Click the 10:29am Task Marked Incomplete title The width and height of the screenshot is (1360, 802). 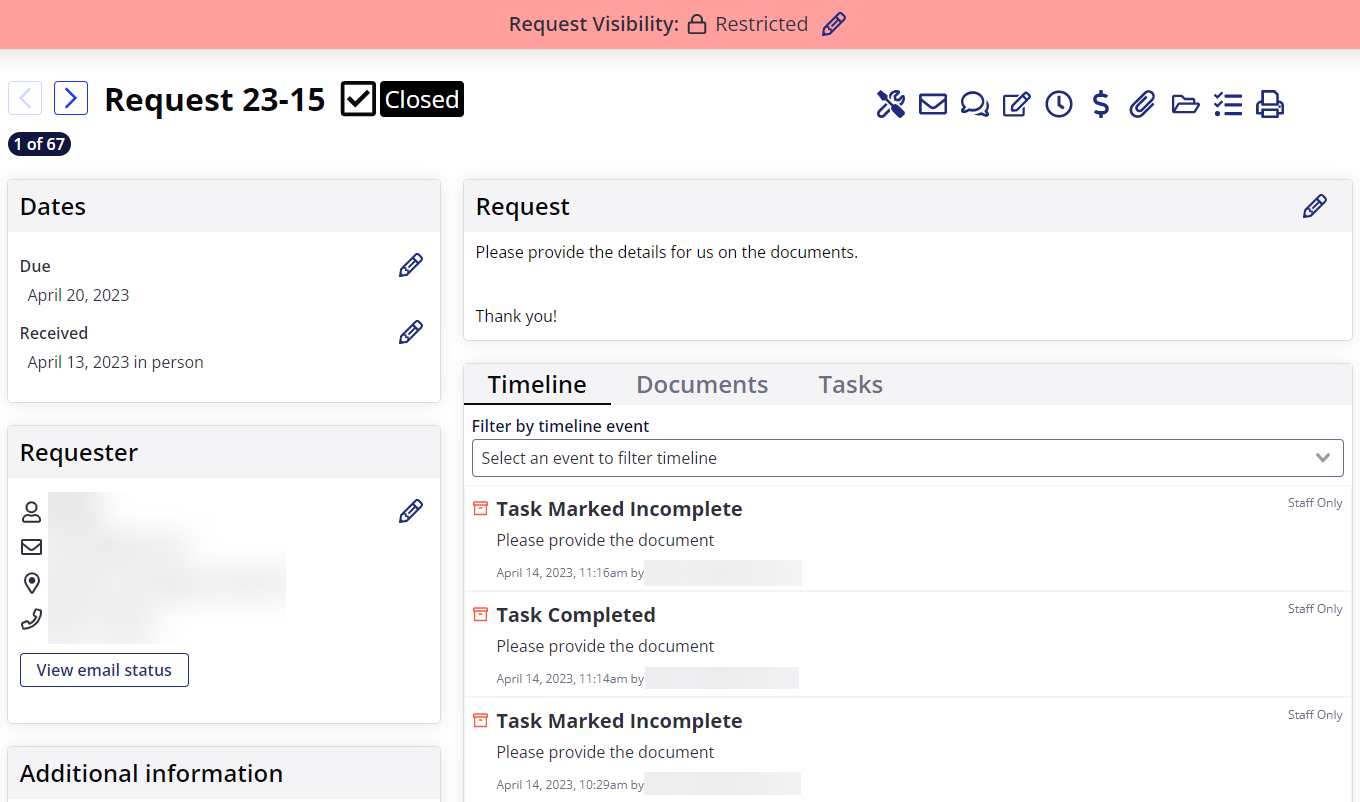click(x=619, y=721)
